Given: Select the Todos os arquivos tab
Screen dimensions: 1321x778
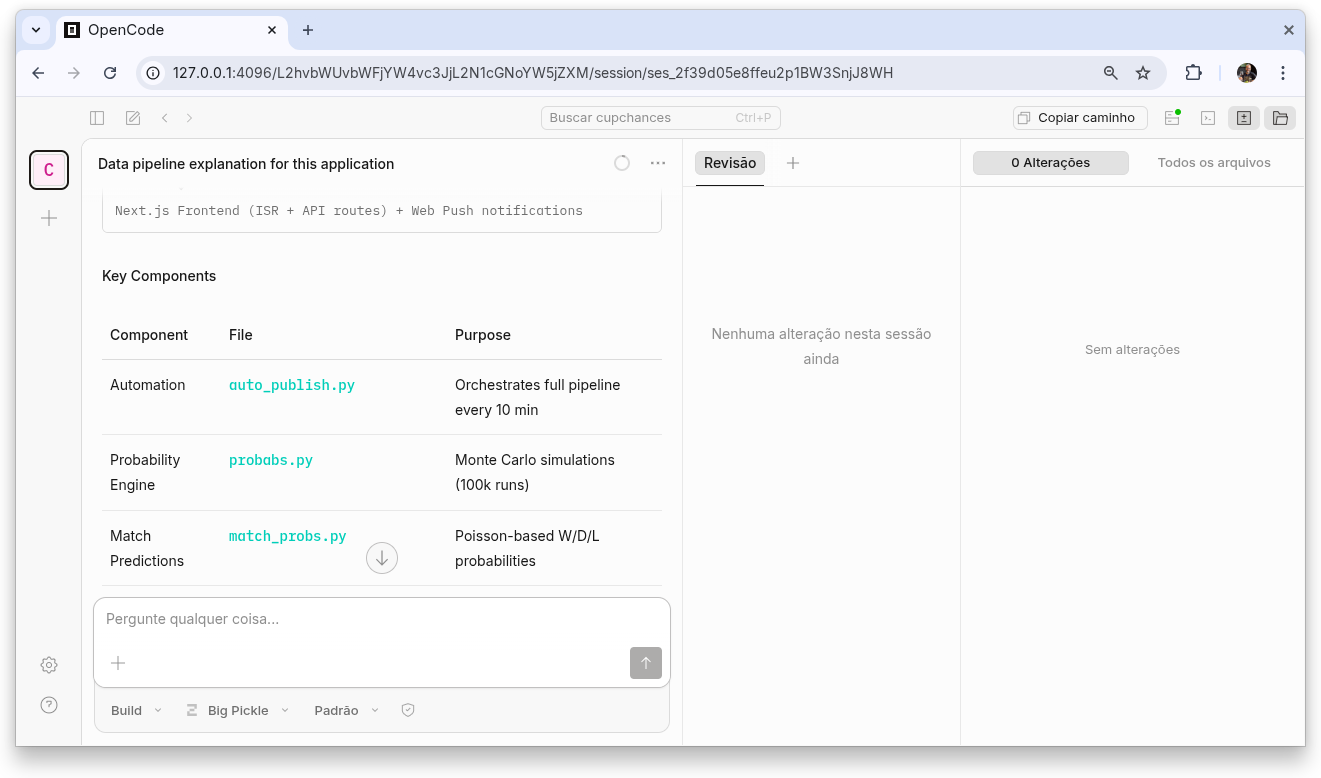Looking at the screenshot, I should click(1214, 163).
